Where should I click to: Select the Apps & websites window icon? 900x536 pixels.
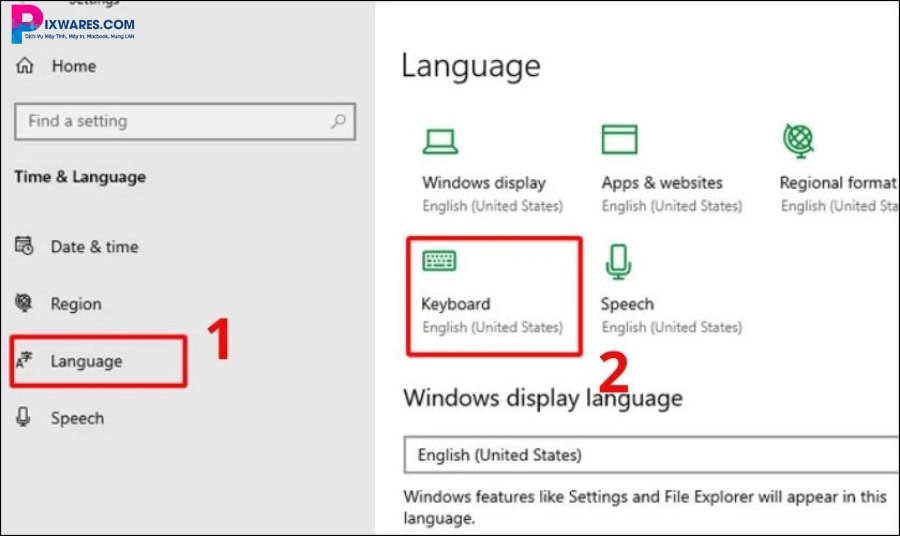(619, 140)
